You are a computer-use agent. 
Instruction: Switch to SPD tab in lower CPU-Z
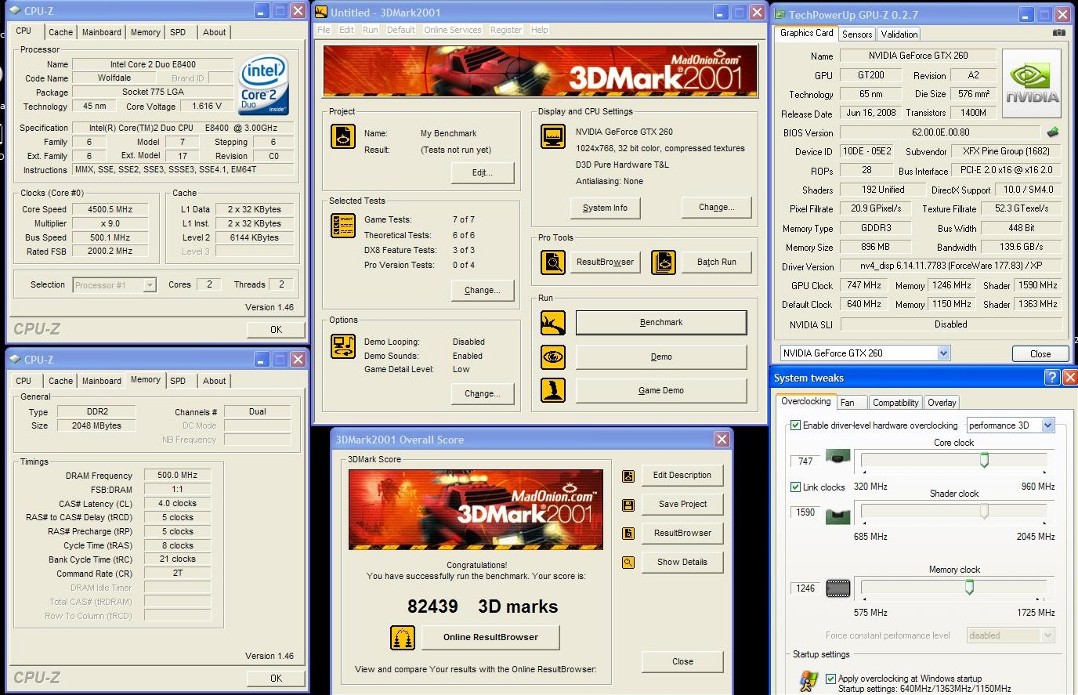tap(178, 381)
